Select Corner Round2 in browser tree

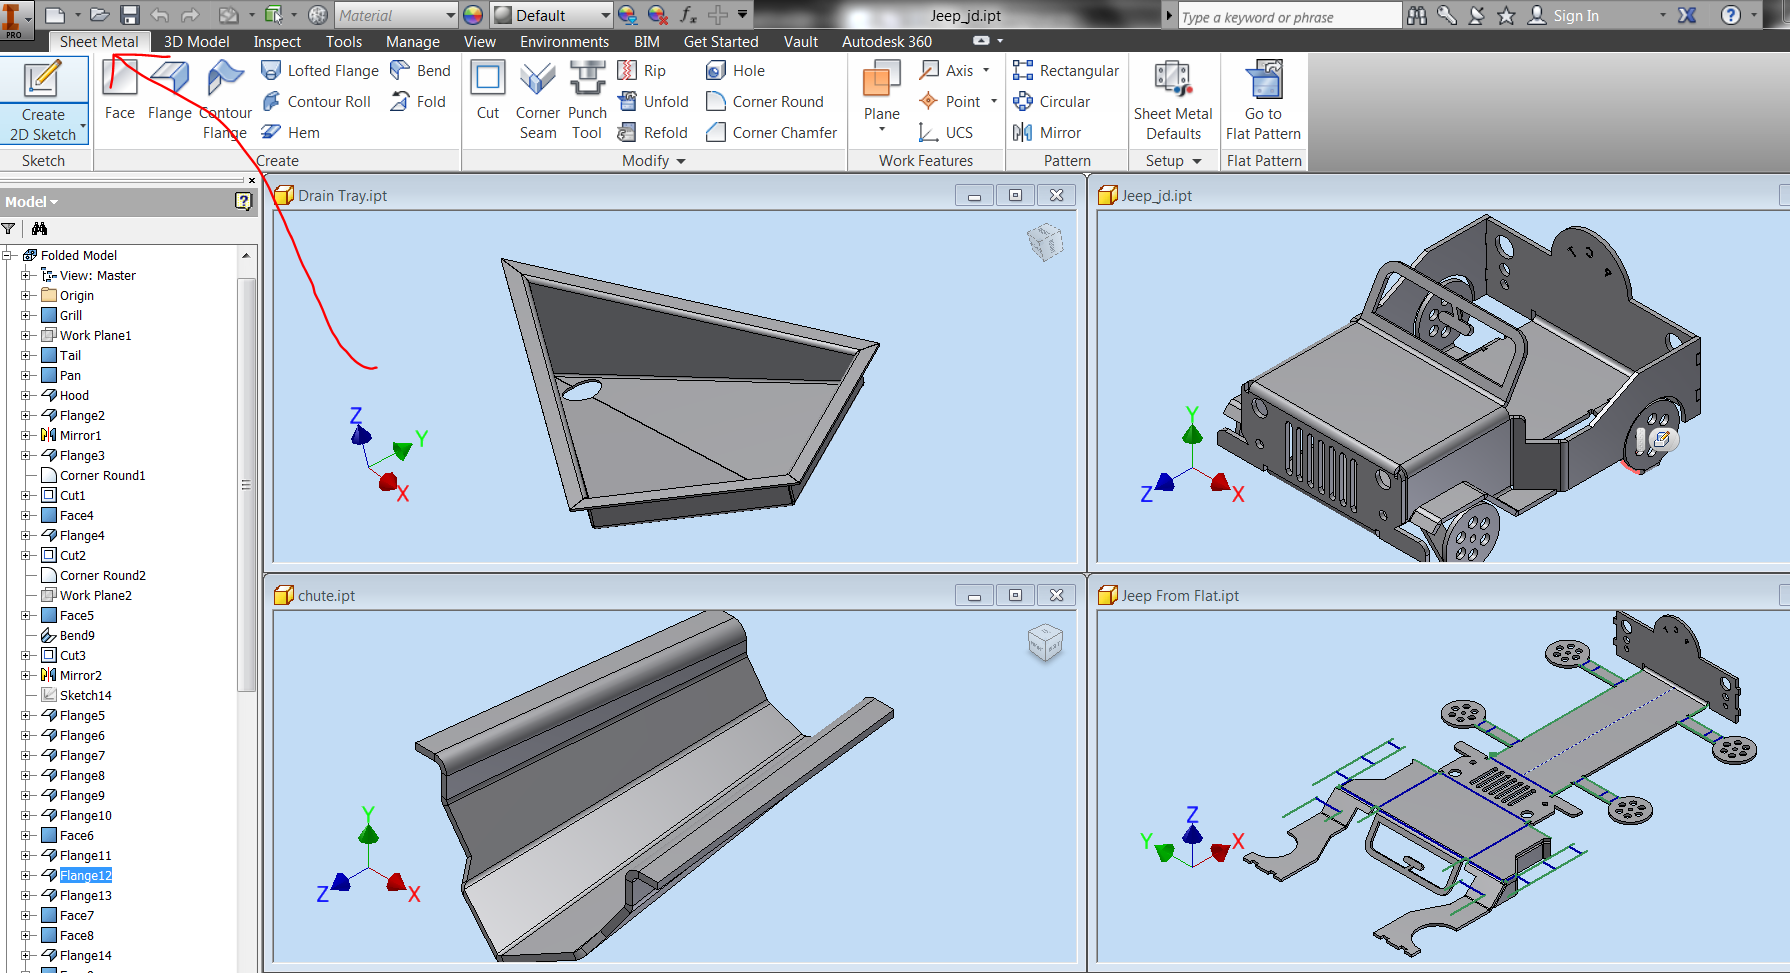(102, 576)
